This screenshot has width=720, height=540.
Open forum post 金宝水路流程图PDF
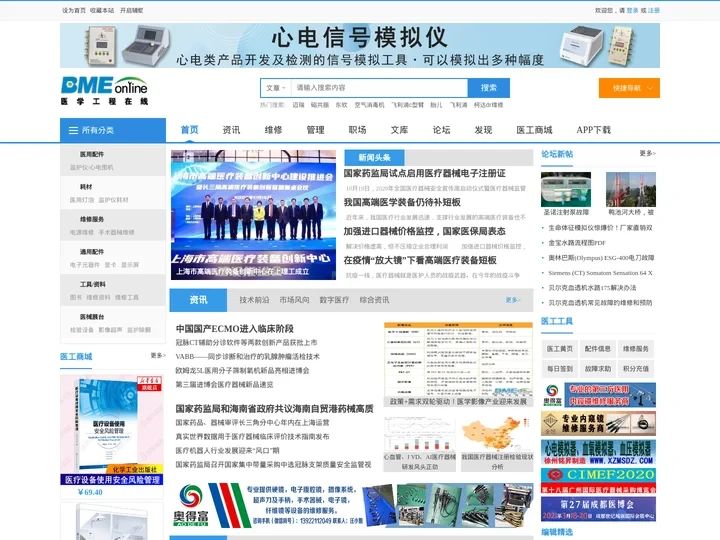coord(577,242)
